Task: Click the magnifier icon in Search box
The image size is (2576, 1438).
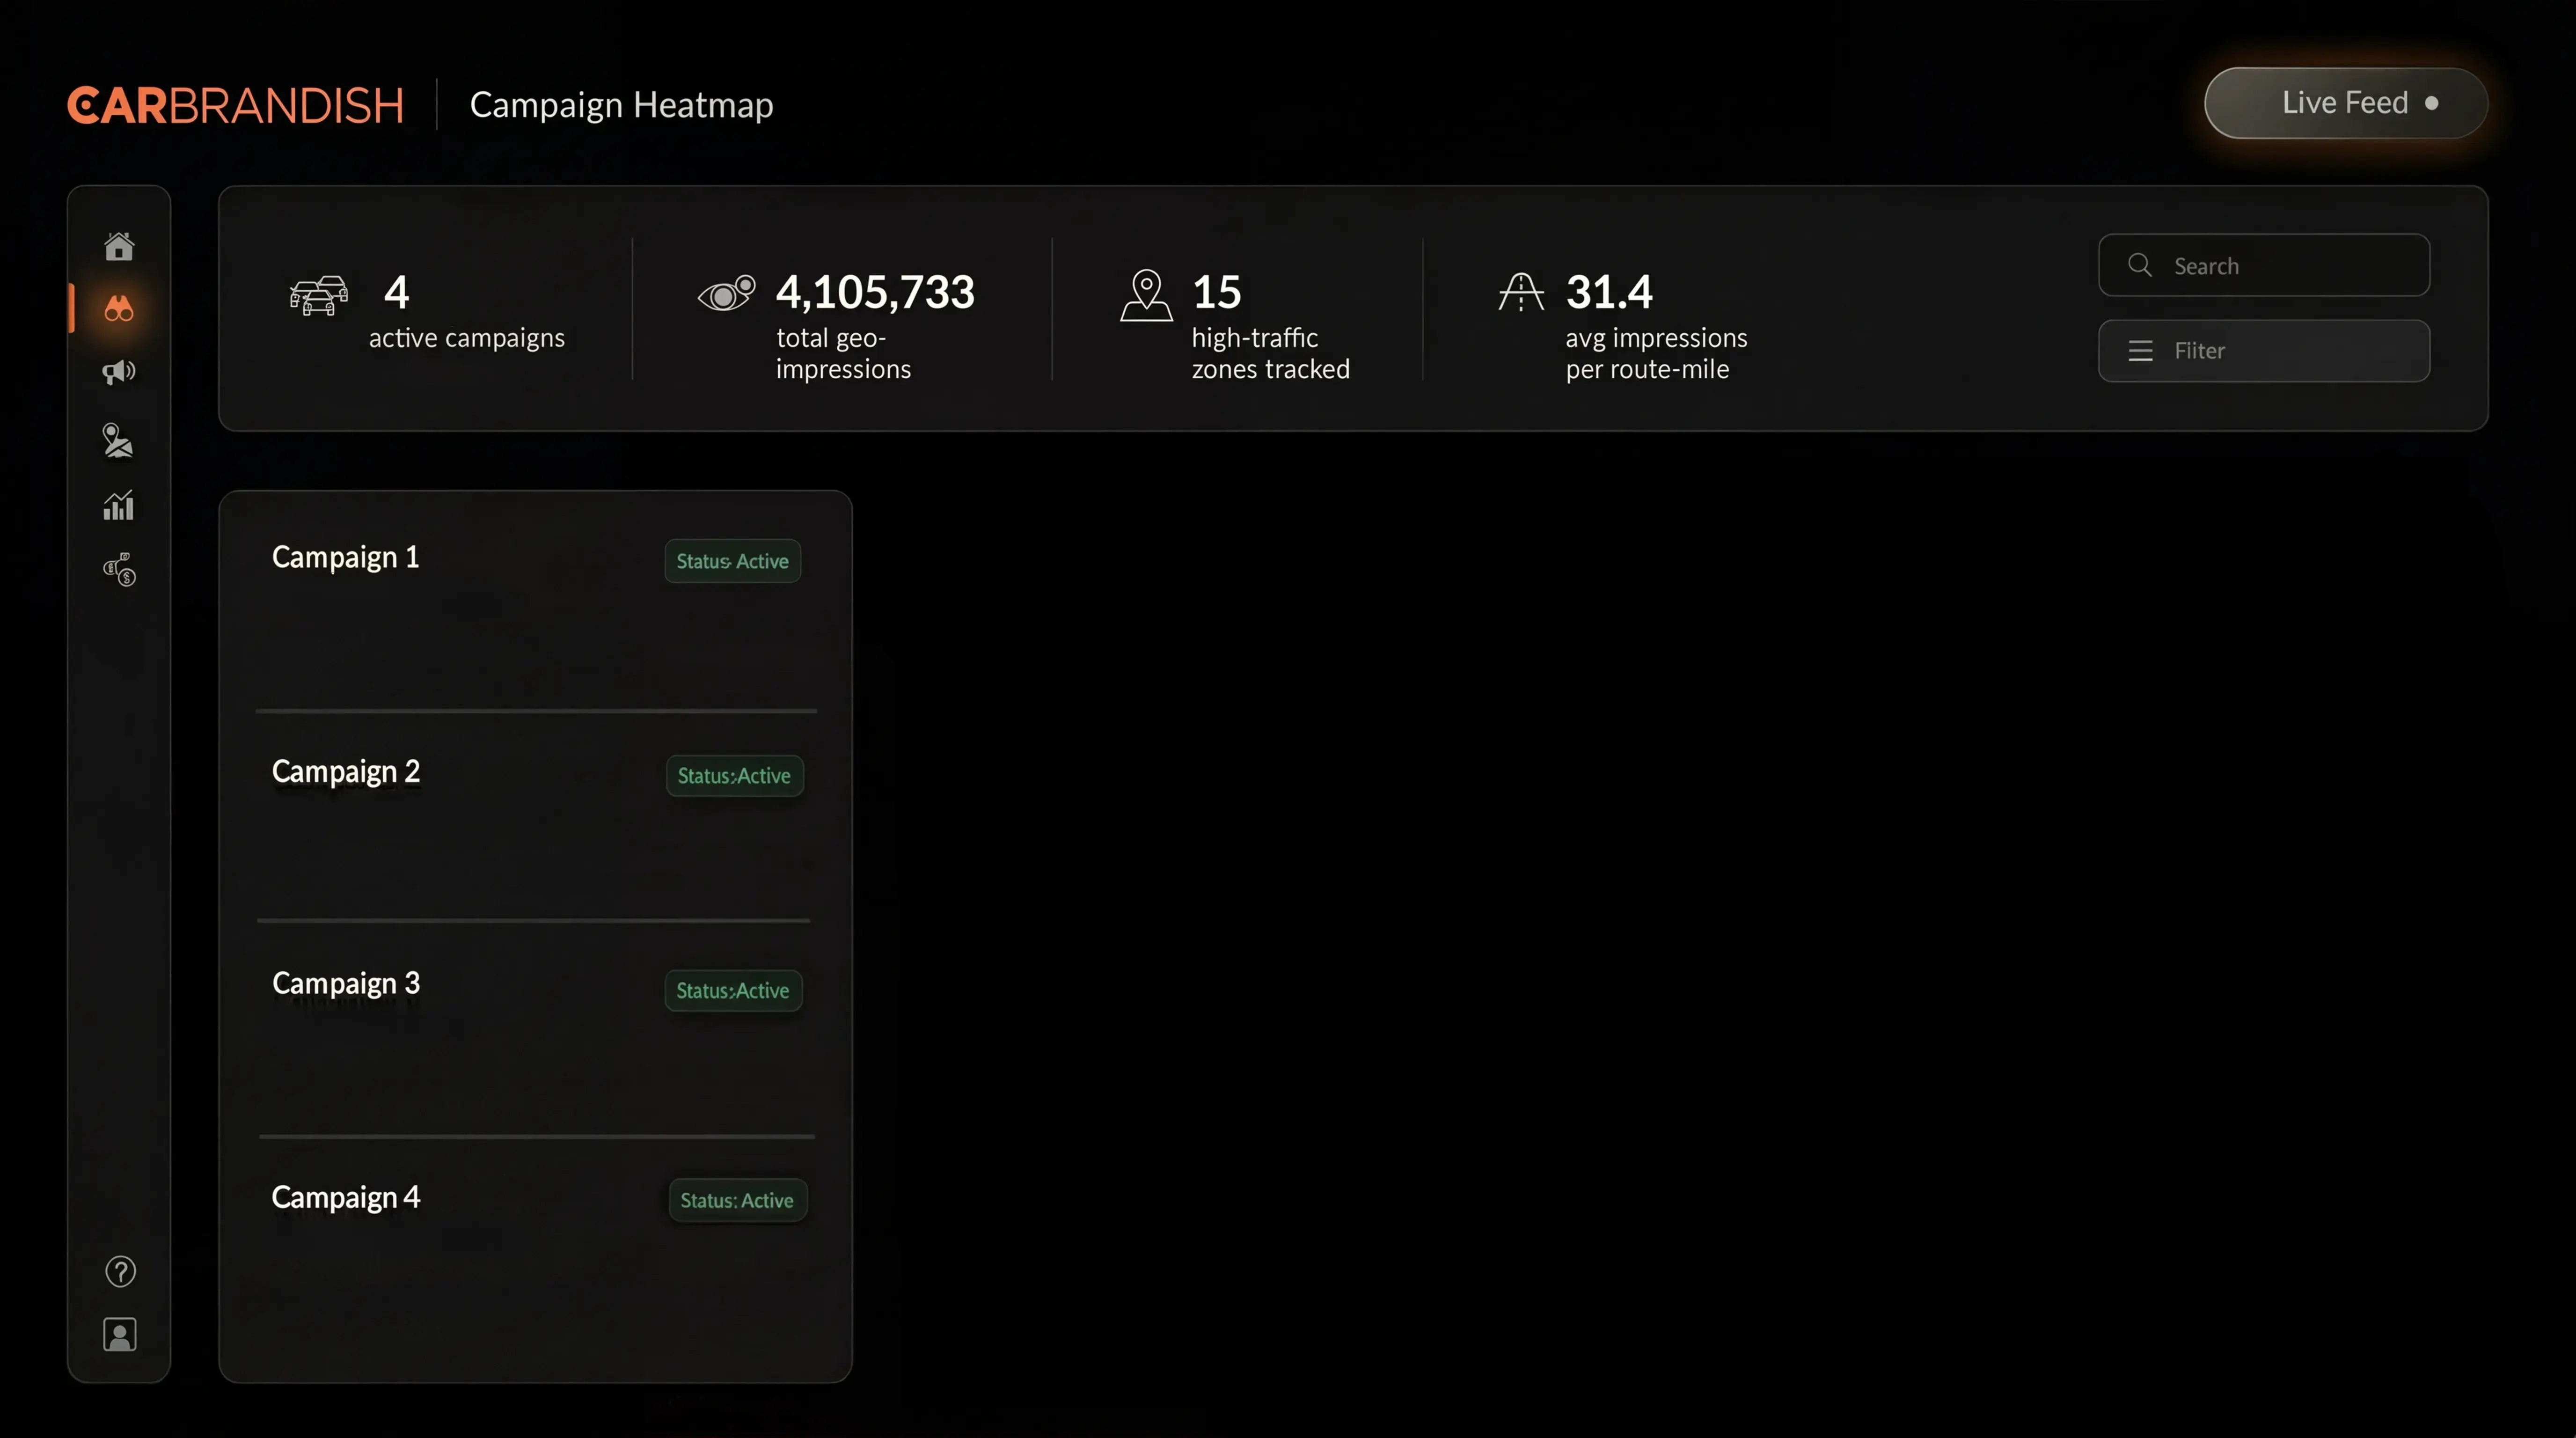Action: [x=2139, y=265]
